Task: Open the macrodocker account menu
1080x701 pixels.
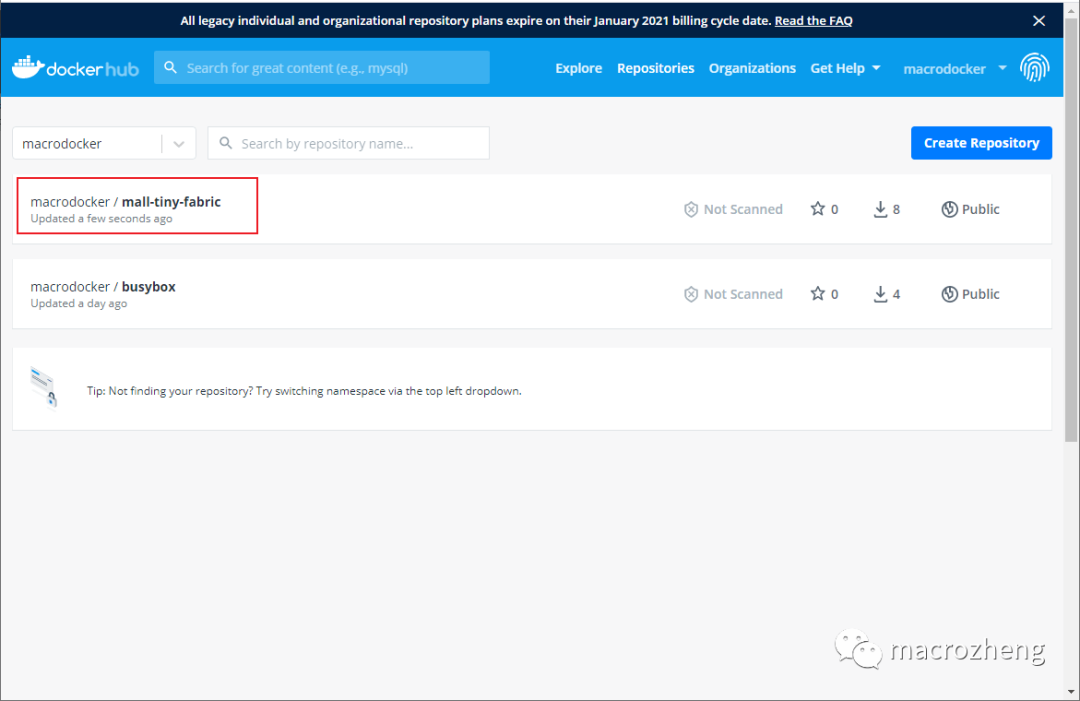Action: click(x=955, y=68)
